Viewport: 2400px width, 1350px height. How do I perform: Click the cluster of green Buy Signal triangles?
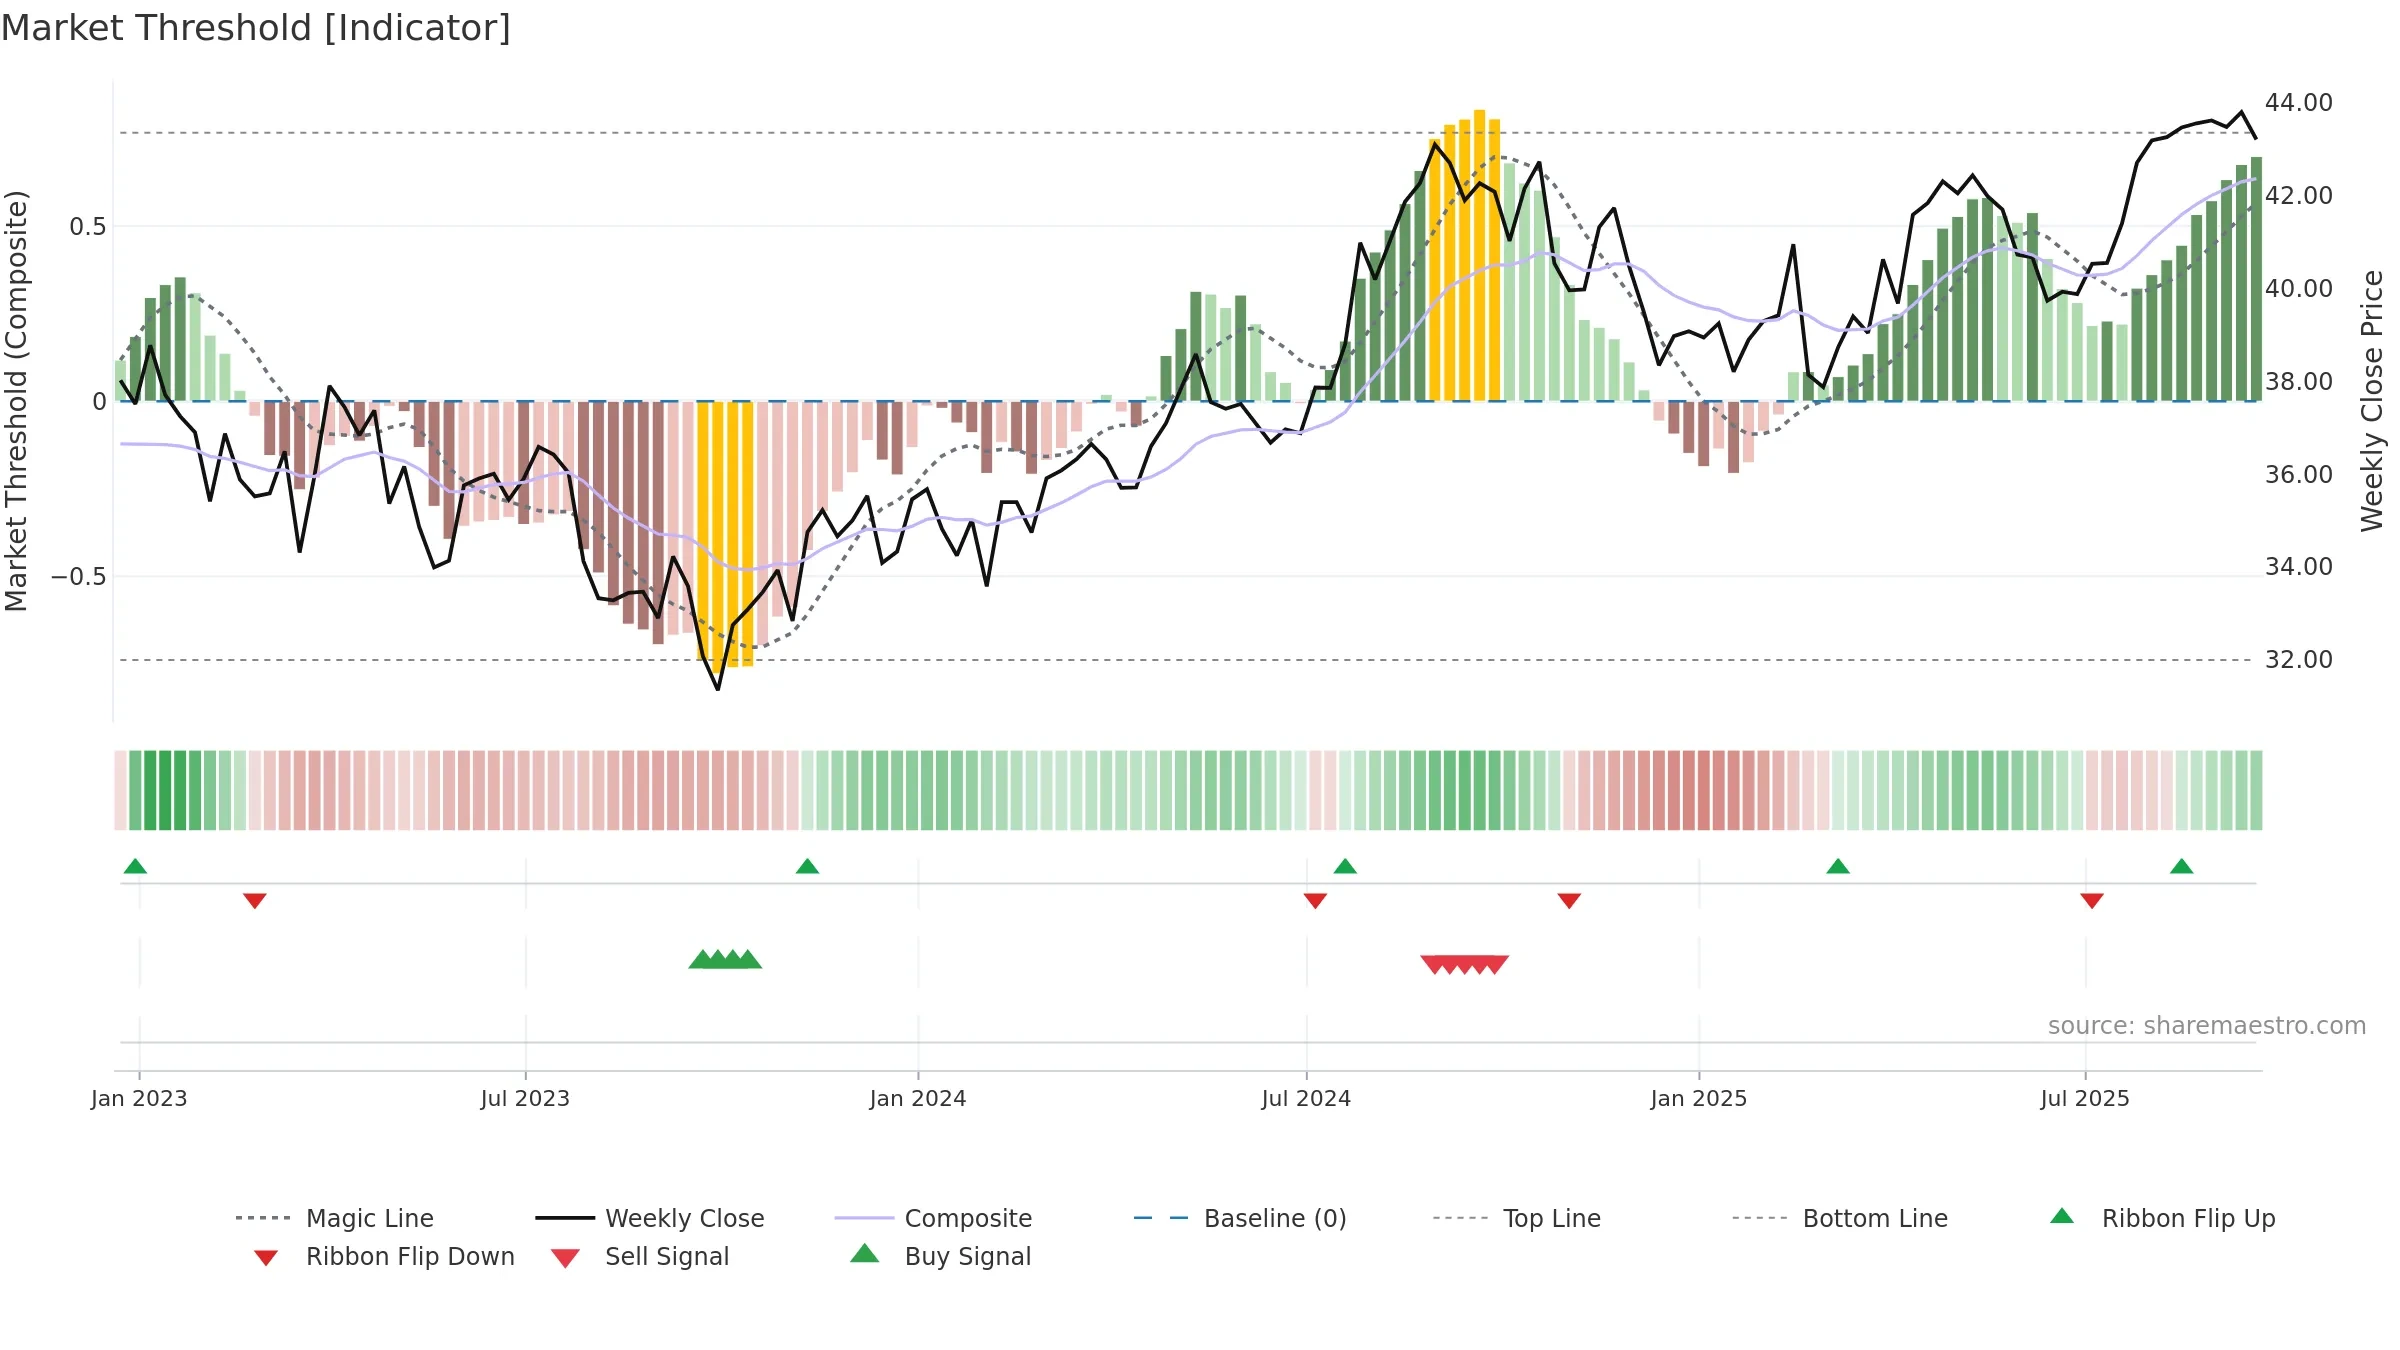click(x=725, y=959)
